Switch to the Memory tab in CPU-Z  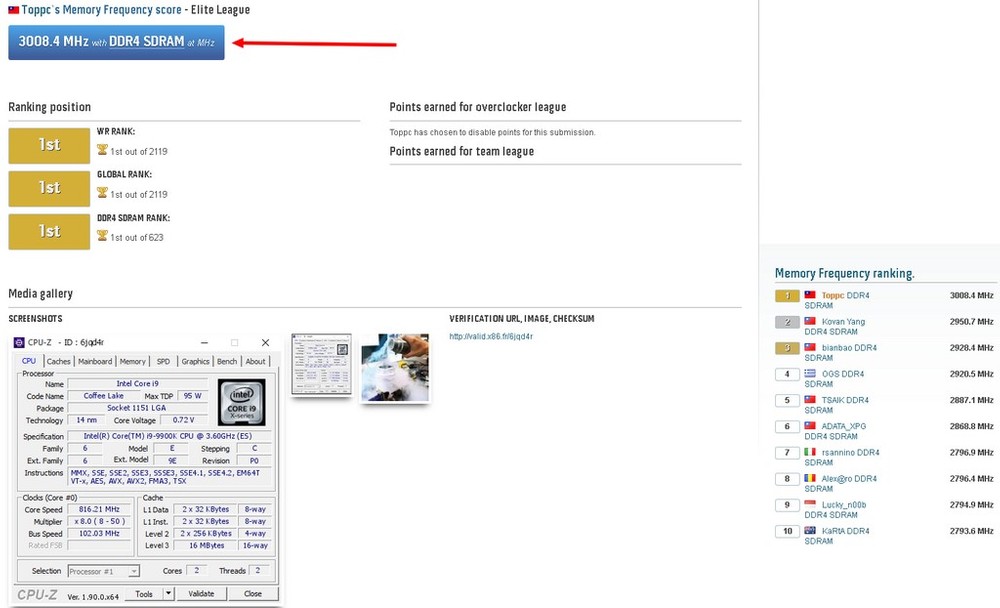pos(132,361)
